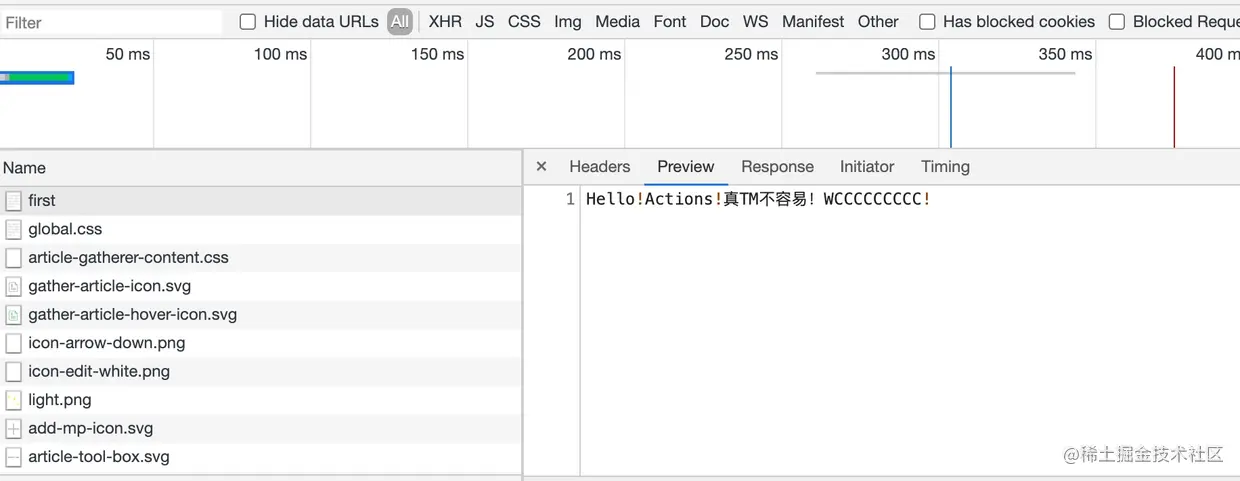Filter requests by XHR

point(445,22)
